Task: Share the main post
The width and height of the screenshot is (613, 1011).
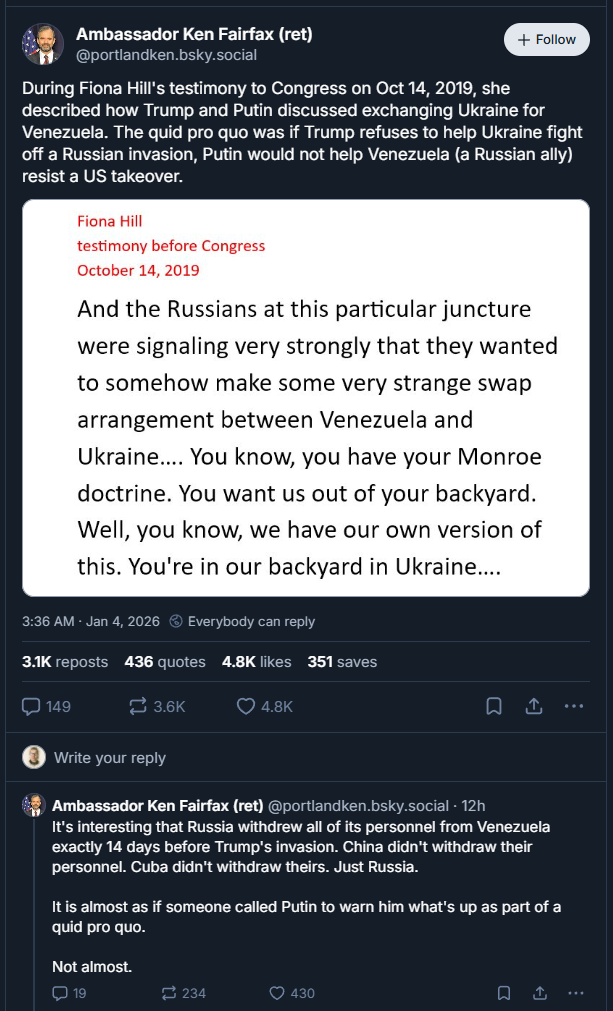Action: pyautogui.click(x=534, y=706)
